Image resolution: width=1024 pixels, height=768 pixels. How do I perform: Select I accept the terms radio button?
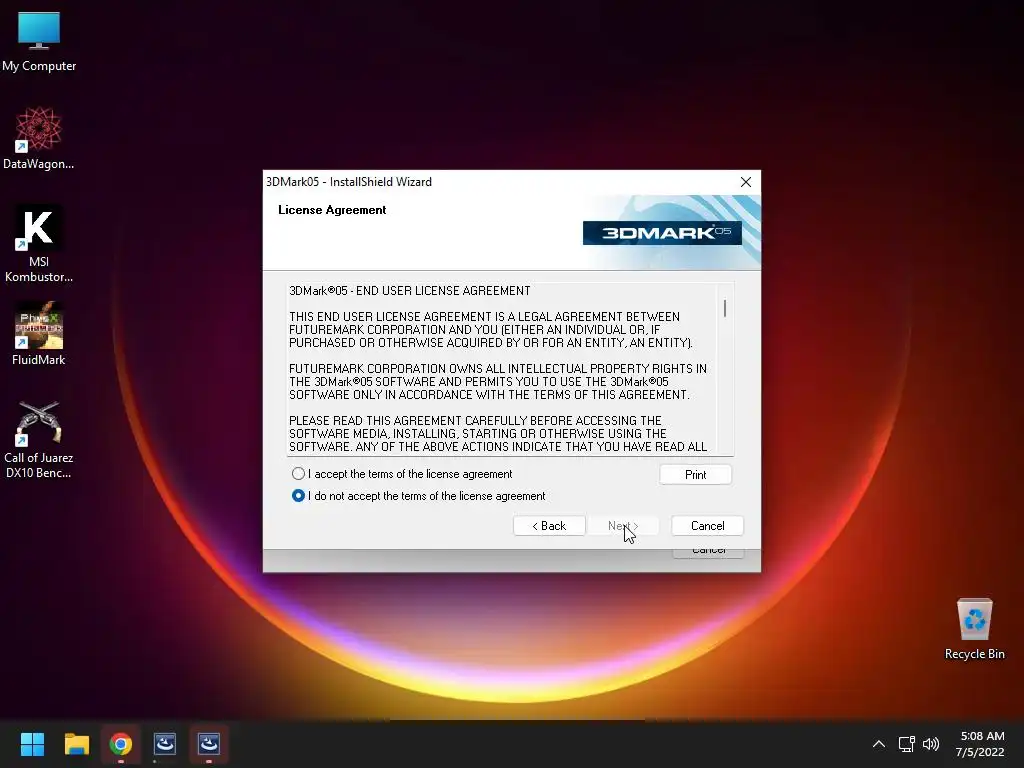pyautogui.click(x=298, y=473)
